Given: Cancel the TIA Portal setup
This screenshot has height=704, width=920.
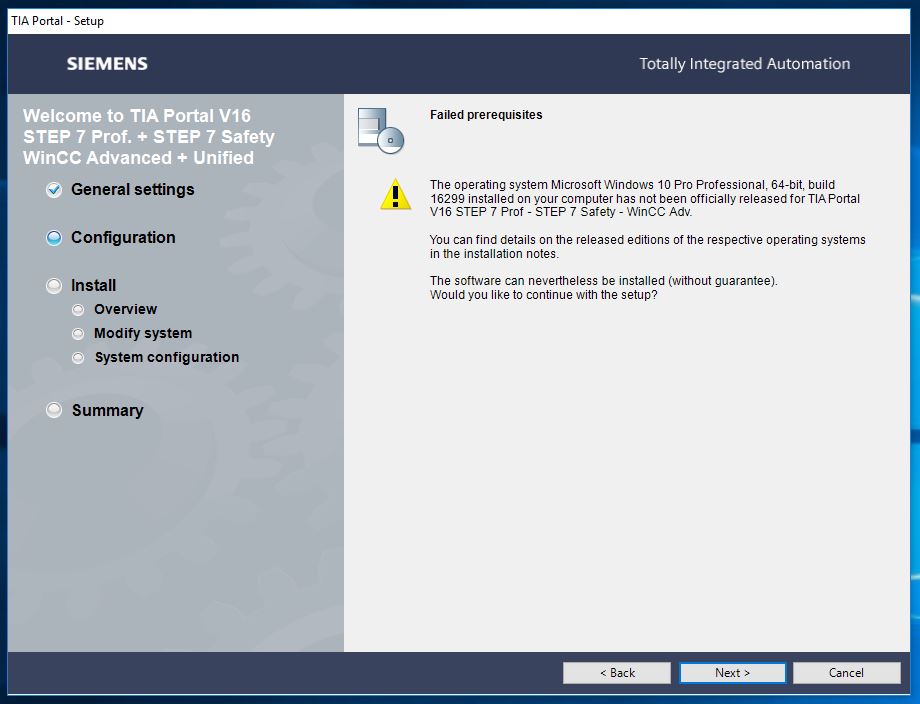Looking at the screenshot, I should click(846, 673).
